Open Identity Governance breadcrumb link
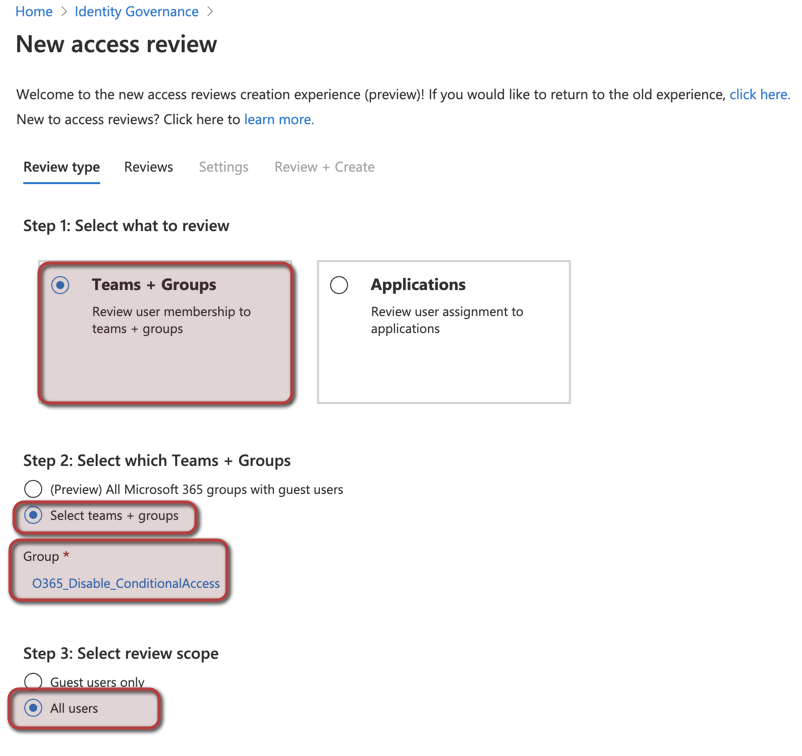Screen dimensions: 802x756 point(135,11)
